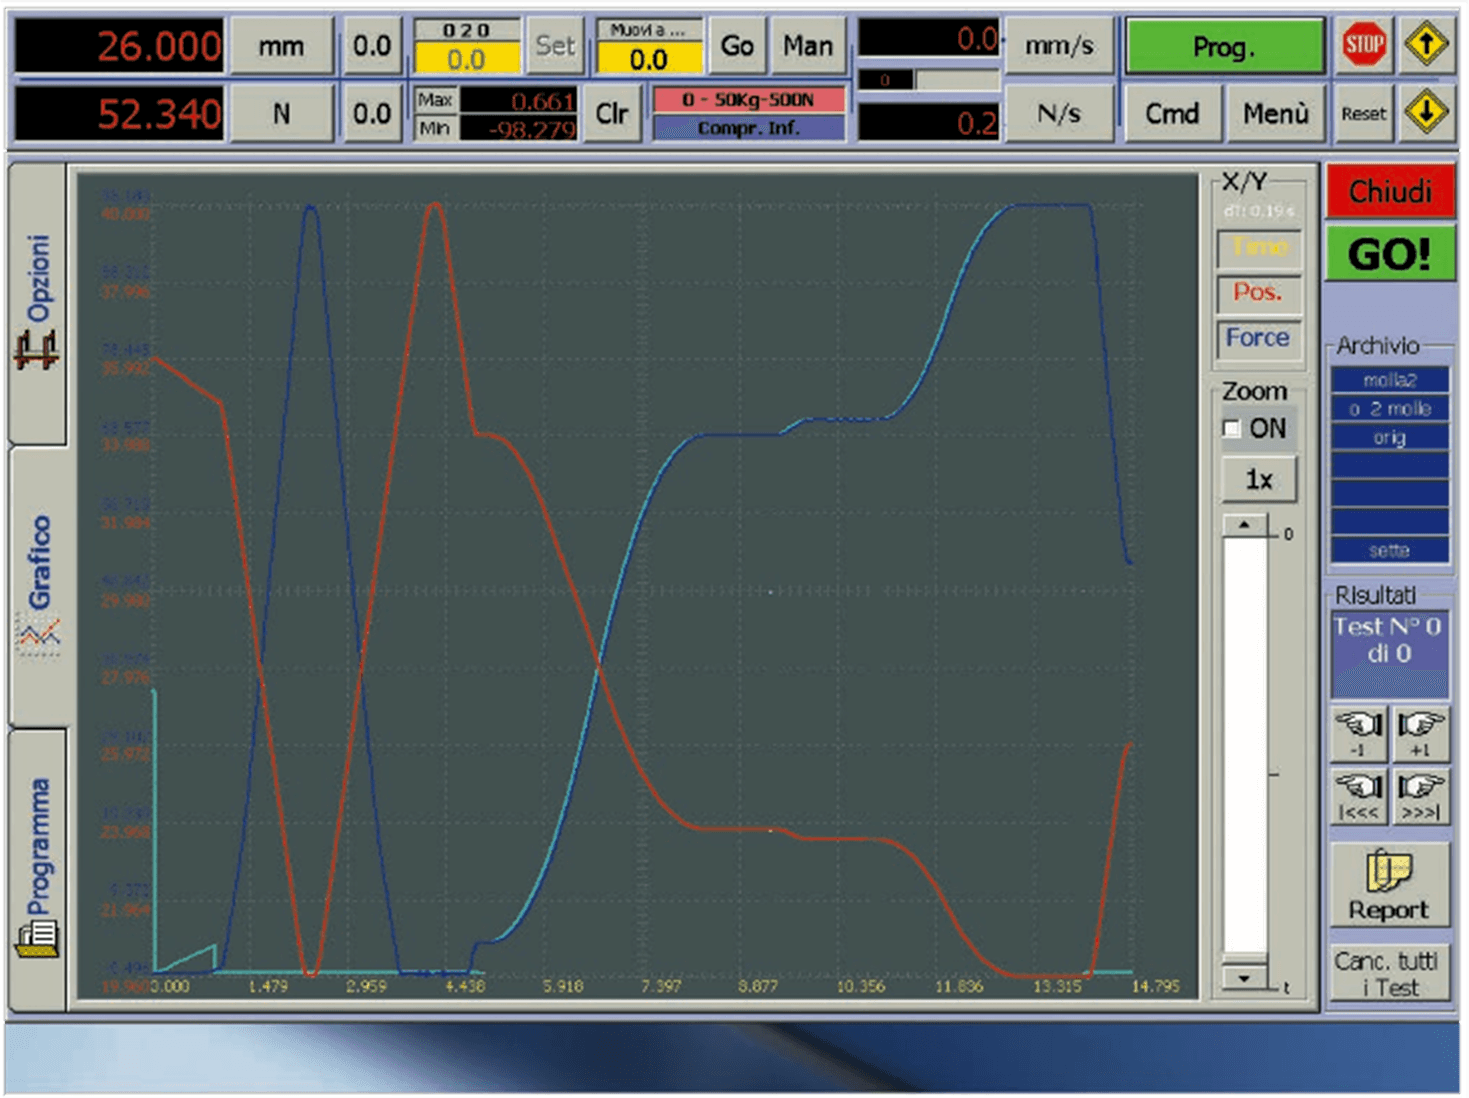
Task: Toggle the Pos. curve display
Action: click(x=1258, y=292)
